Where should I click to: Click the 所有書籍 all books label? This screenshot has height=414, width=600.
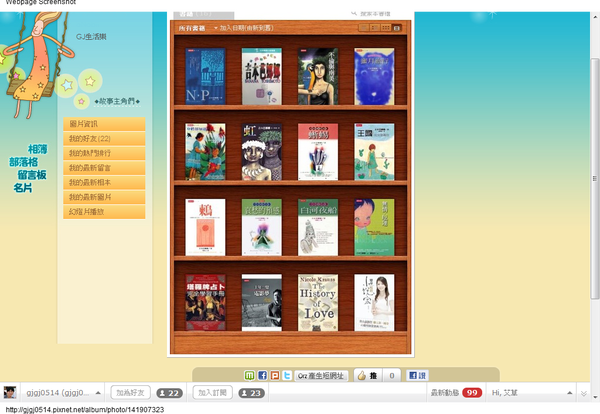(192, 28)
